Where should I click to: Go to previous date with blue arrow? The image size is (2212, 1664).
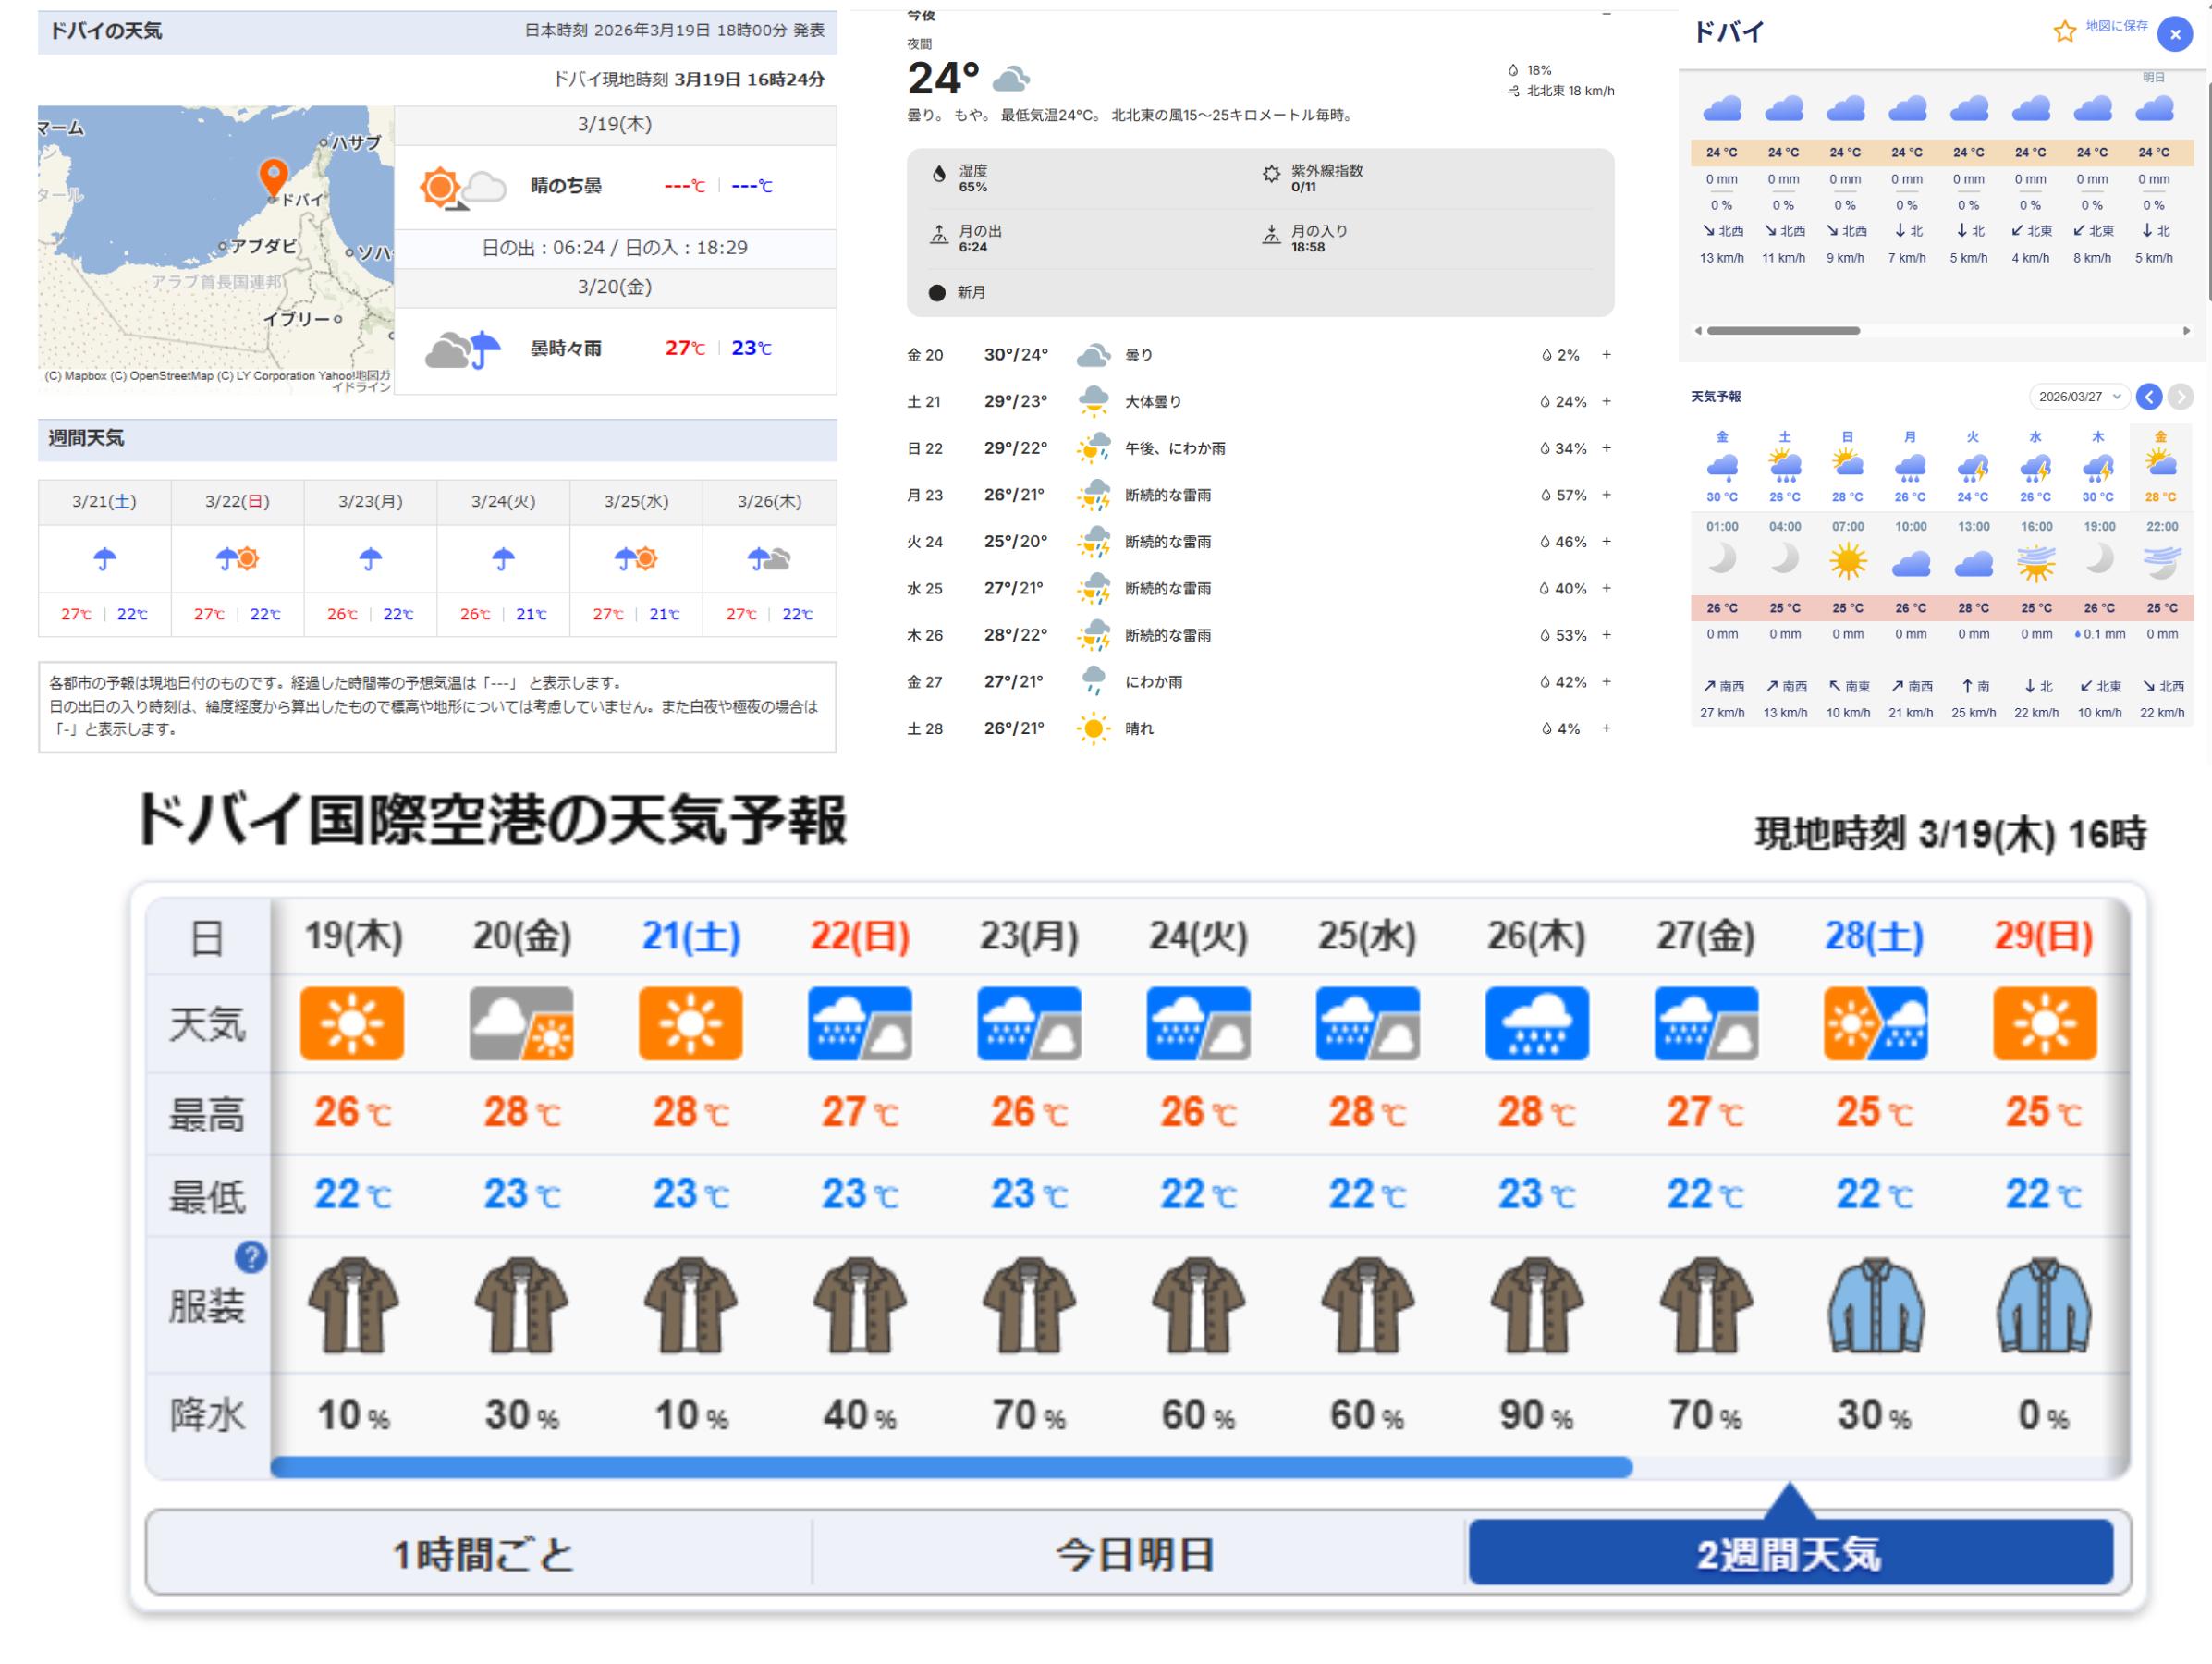click(x=2148, y=397)
